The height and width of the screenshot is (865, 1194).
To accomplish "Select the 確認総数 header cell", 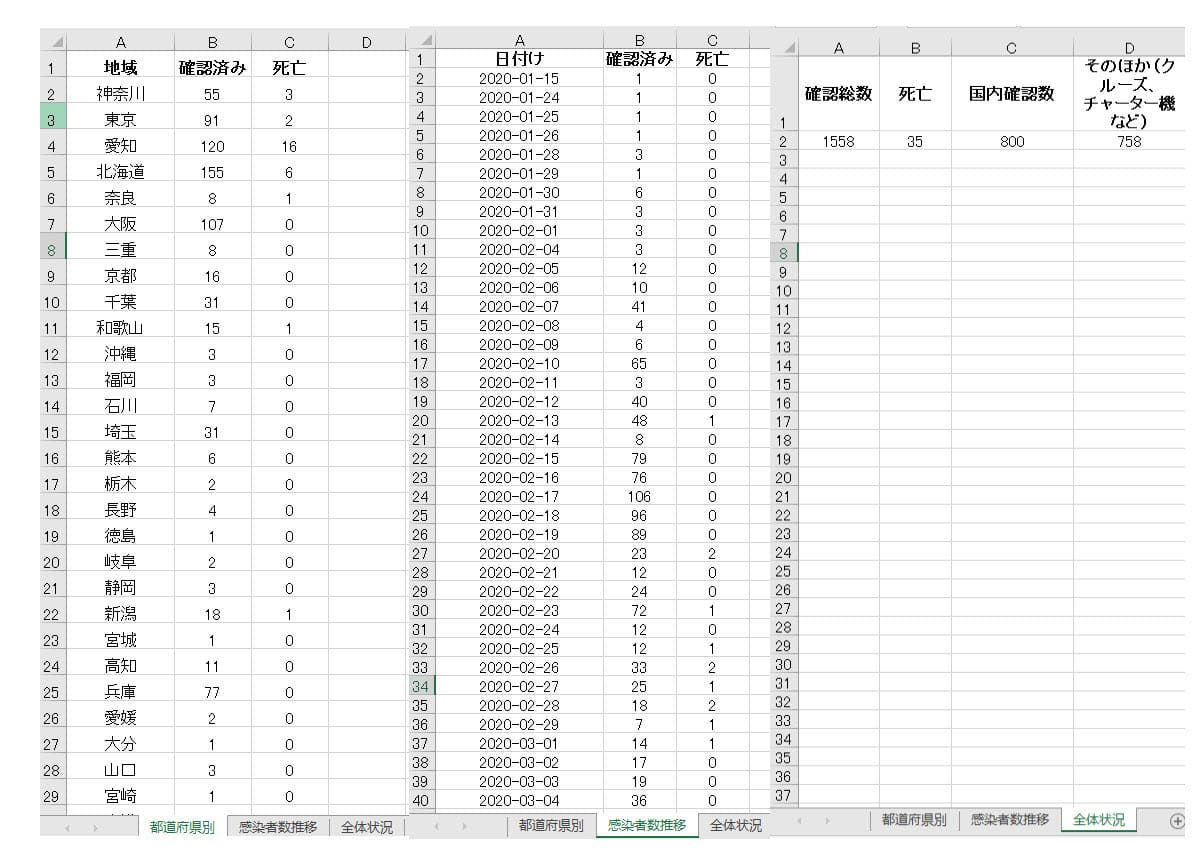I will (838, 94).
